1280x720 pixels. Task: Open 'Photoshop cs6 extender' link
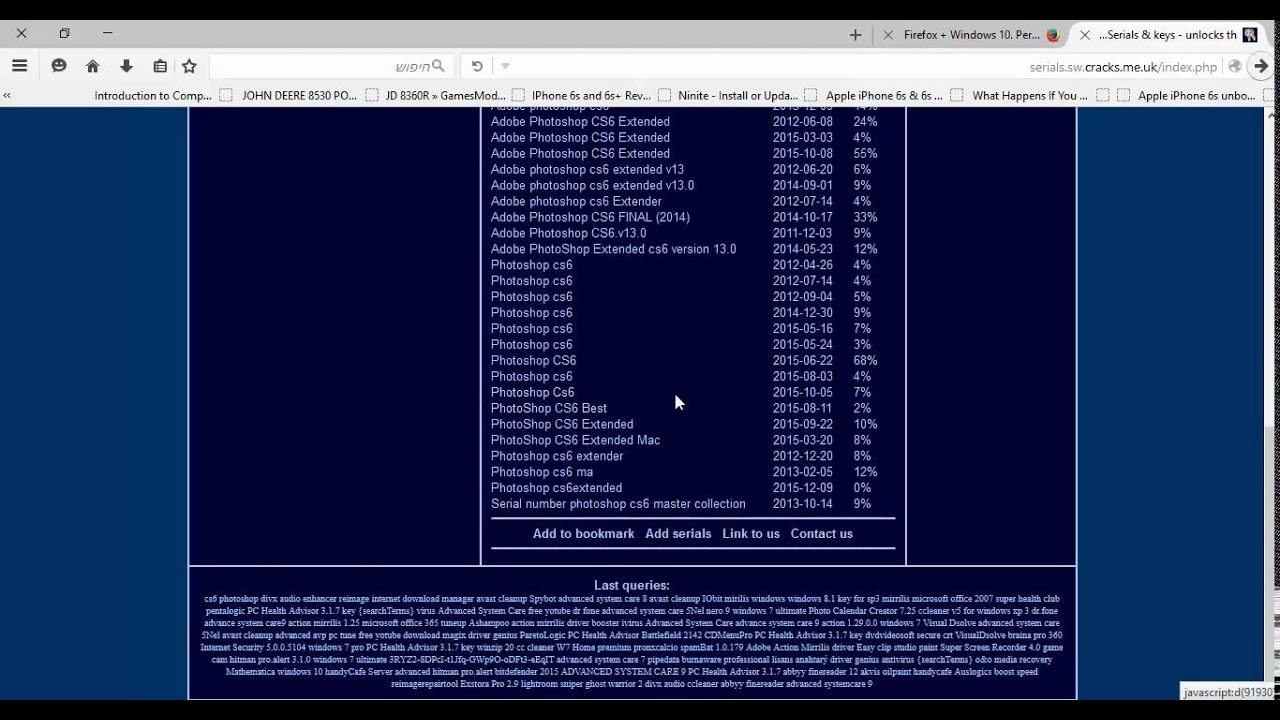pos(557,457)
